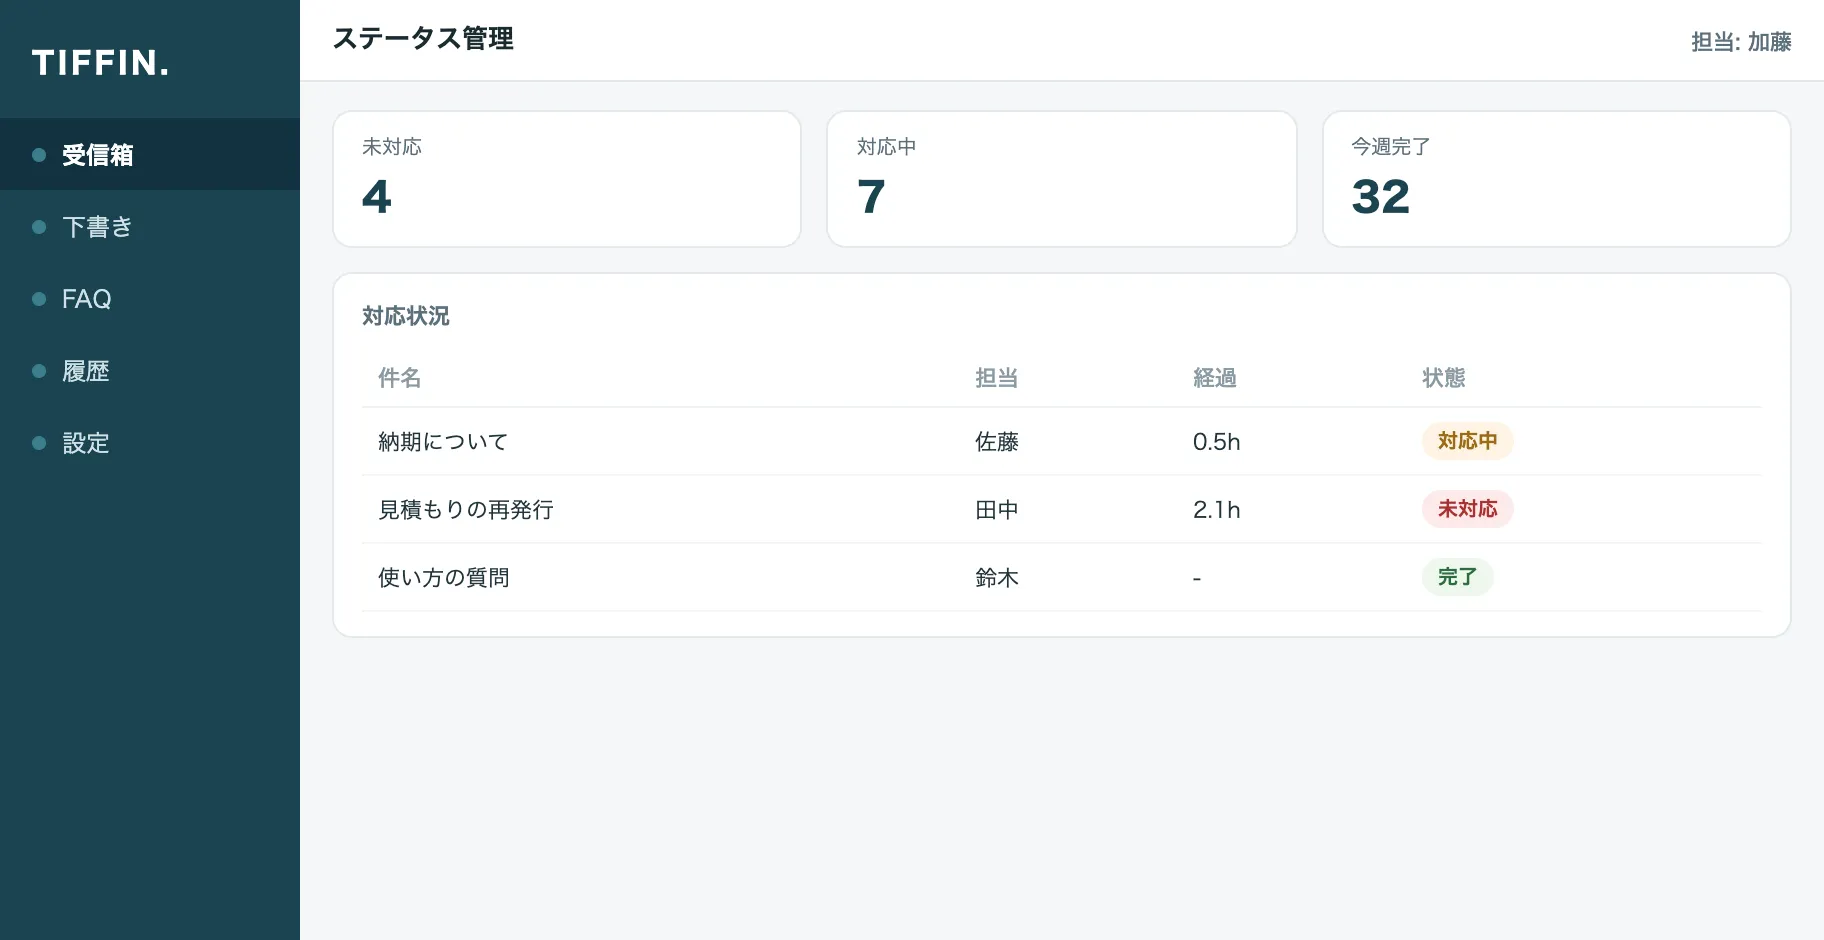Open the 今週完了 summary card

1557,179
